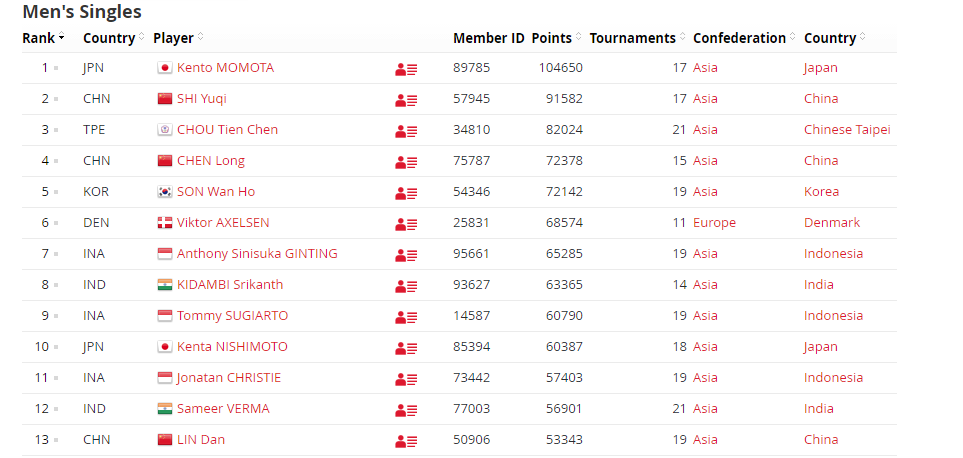Viewport: 963px width, 458px height.
Task: Open Jonatan CHRISTIE player page
Action: click(228, 378)
